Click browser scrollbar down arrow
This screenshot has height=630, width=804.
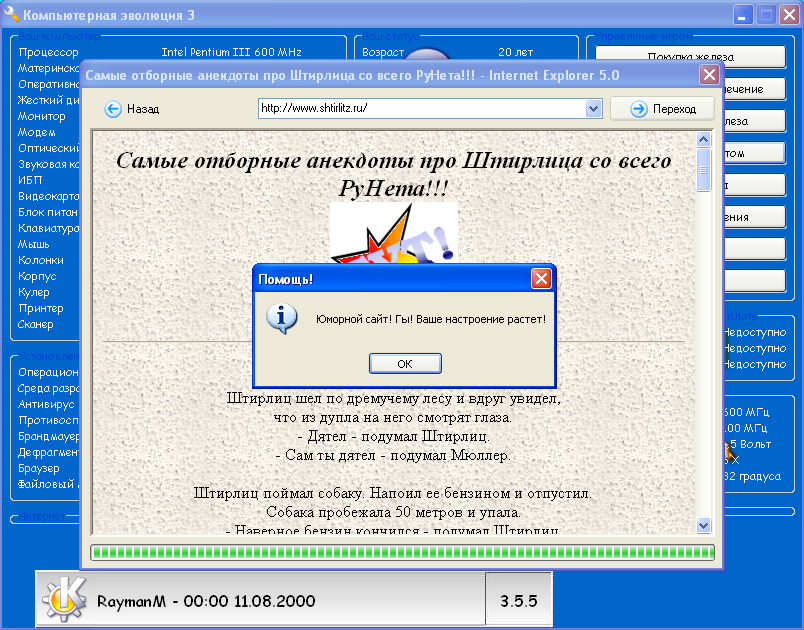click(x=704, y=525)
